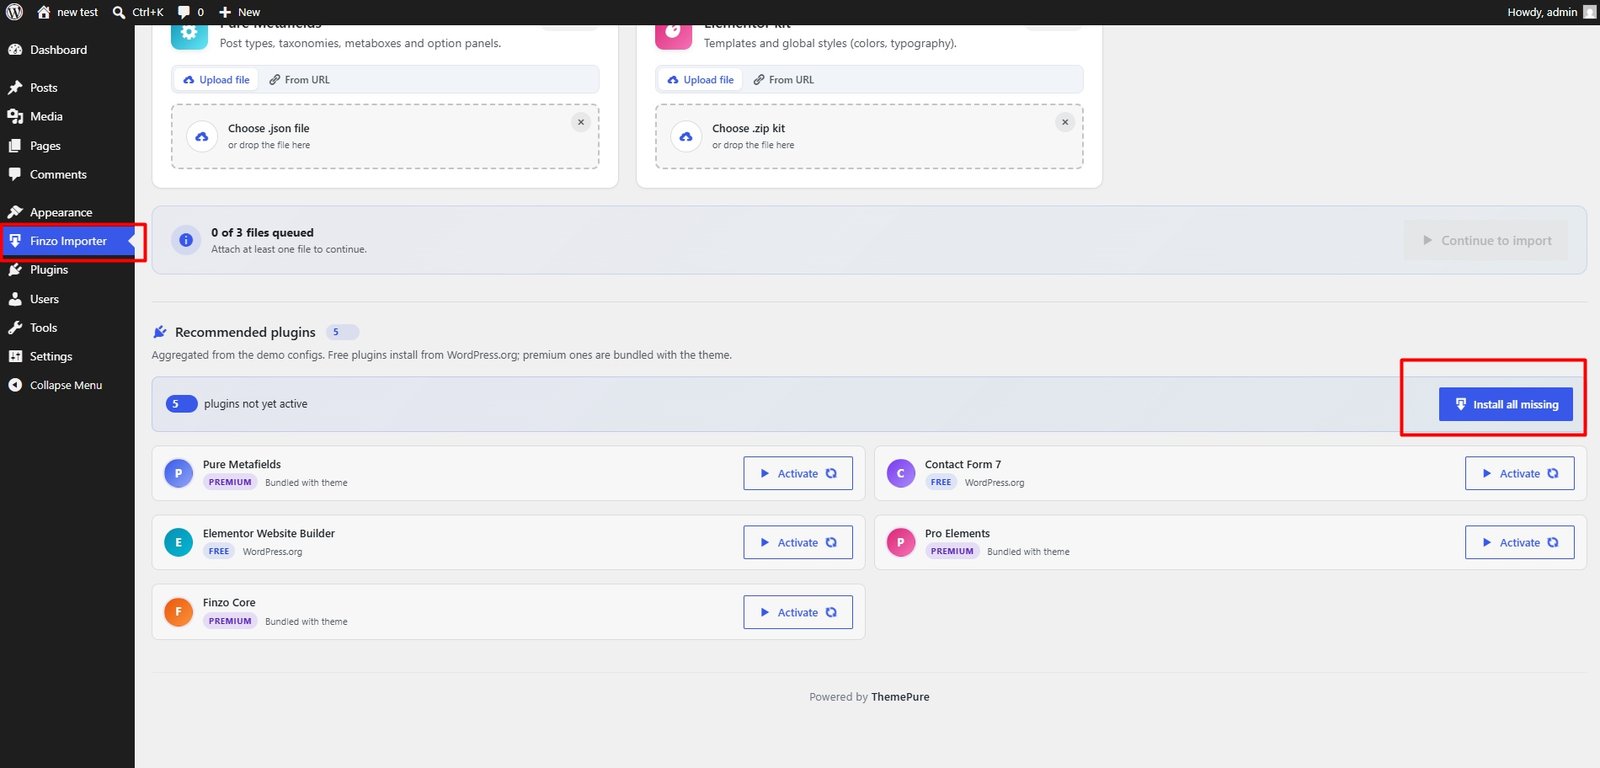Image resolution: width=1600 pixels, height=768 pixels.
Task: Click the Tools wrench icon
Action: [x=15, y=328]
